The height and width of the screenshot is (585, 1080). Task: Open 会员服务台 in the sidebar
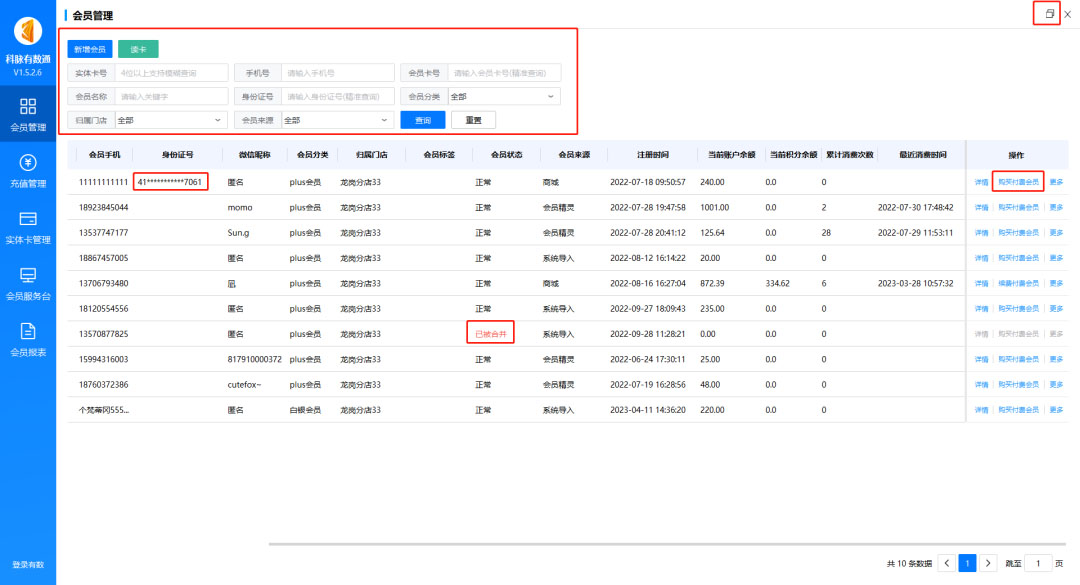(28, 284)
